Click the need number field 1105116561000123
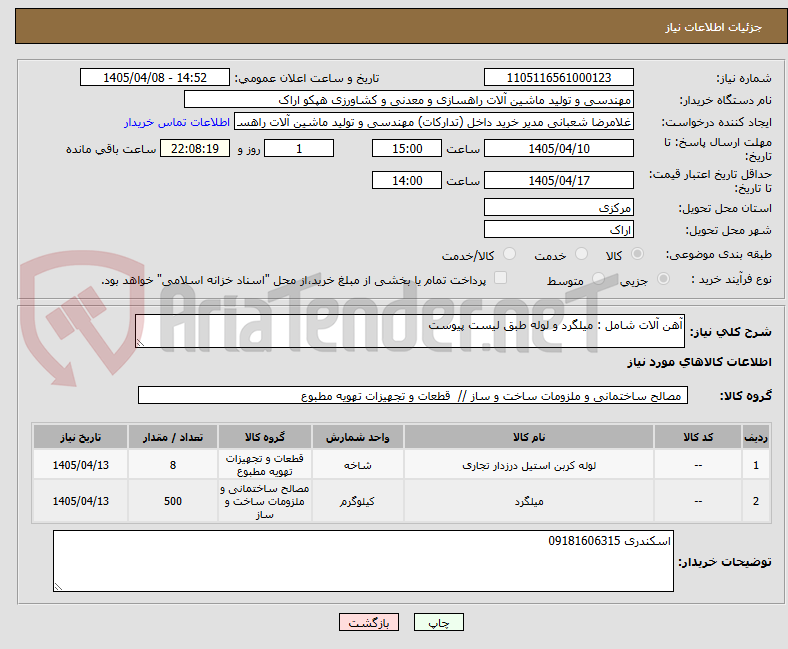788x649 pixels. pos(559,77)
